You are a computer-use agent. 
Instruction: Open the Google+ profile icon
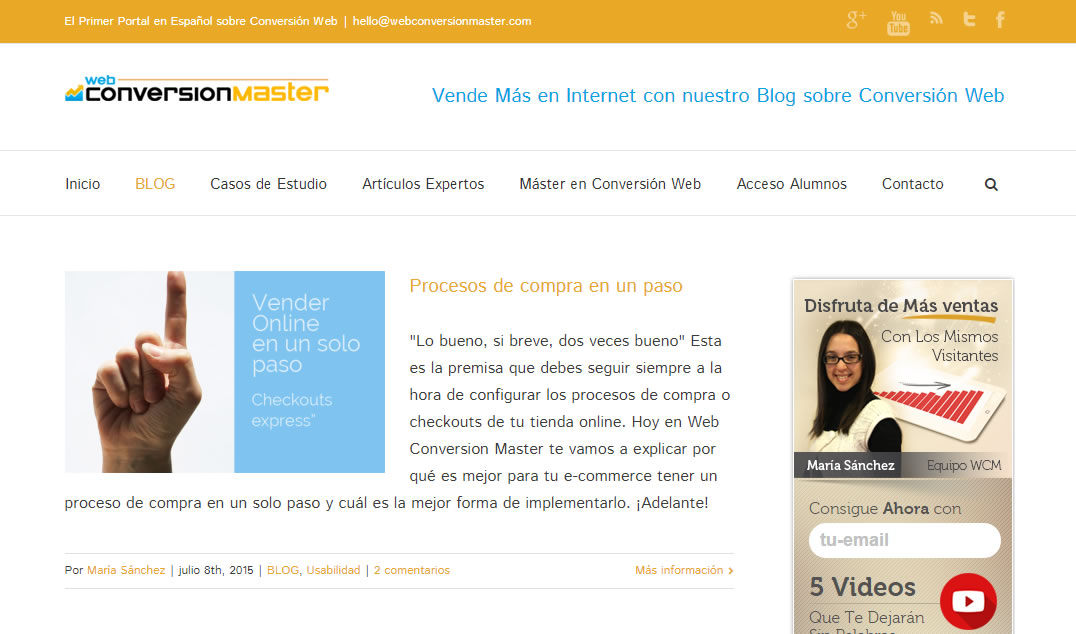tap(856, 18)
